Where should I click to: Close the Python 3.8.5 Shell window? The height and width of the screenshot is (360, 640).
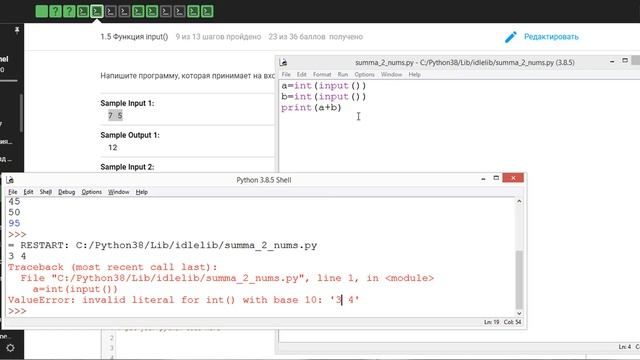click(x=513, y=178)
